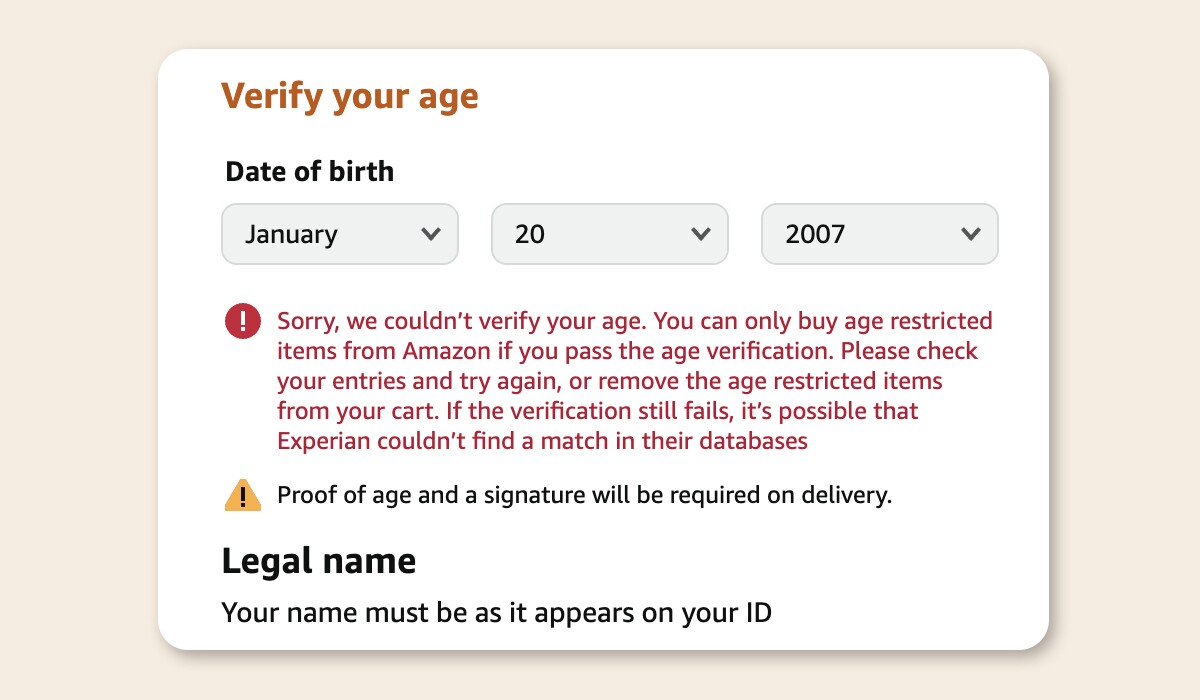This screenshot has width=1200, height=700.
Task: Open the 2007 birth year dropdown
Action: 879,234
